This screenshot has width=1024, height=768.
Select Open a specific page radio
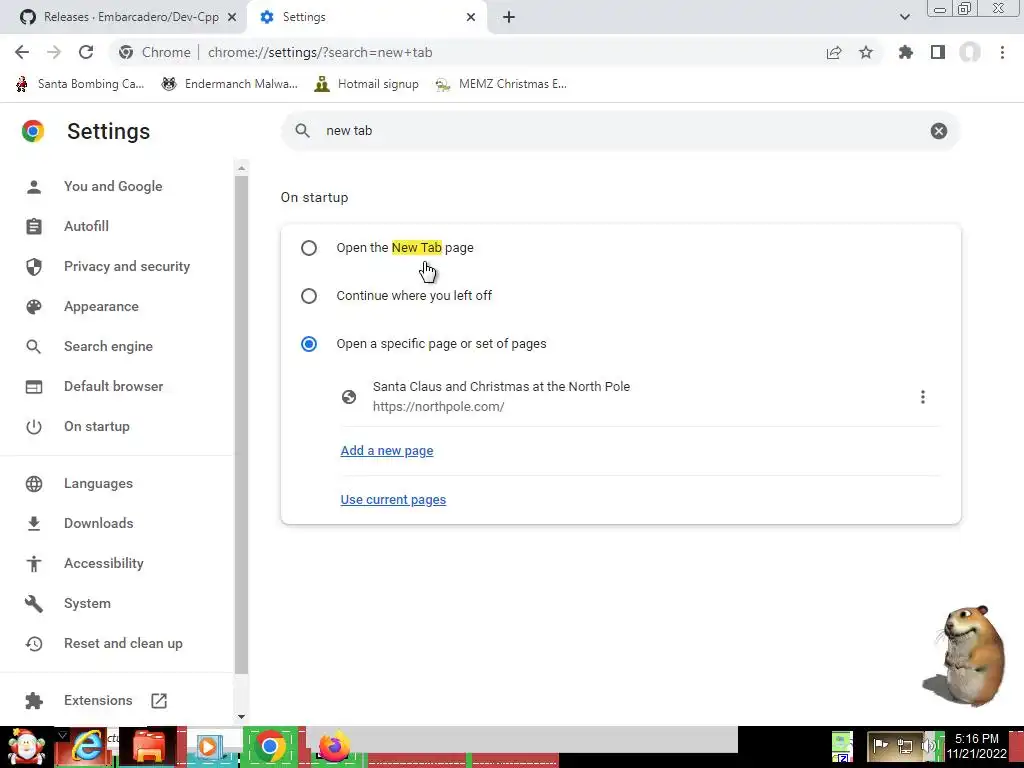pyautogui.click(x=309, y=344)
